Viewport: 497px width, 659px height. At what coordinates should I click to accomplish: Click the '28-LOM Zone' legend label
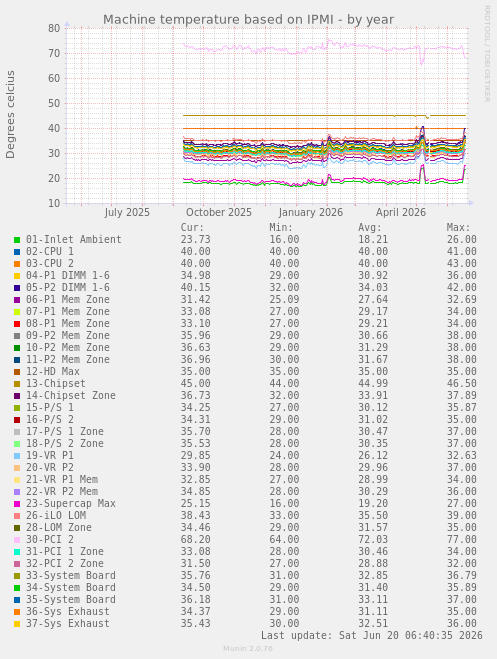point(59,527)
